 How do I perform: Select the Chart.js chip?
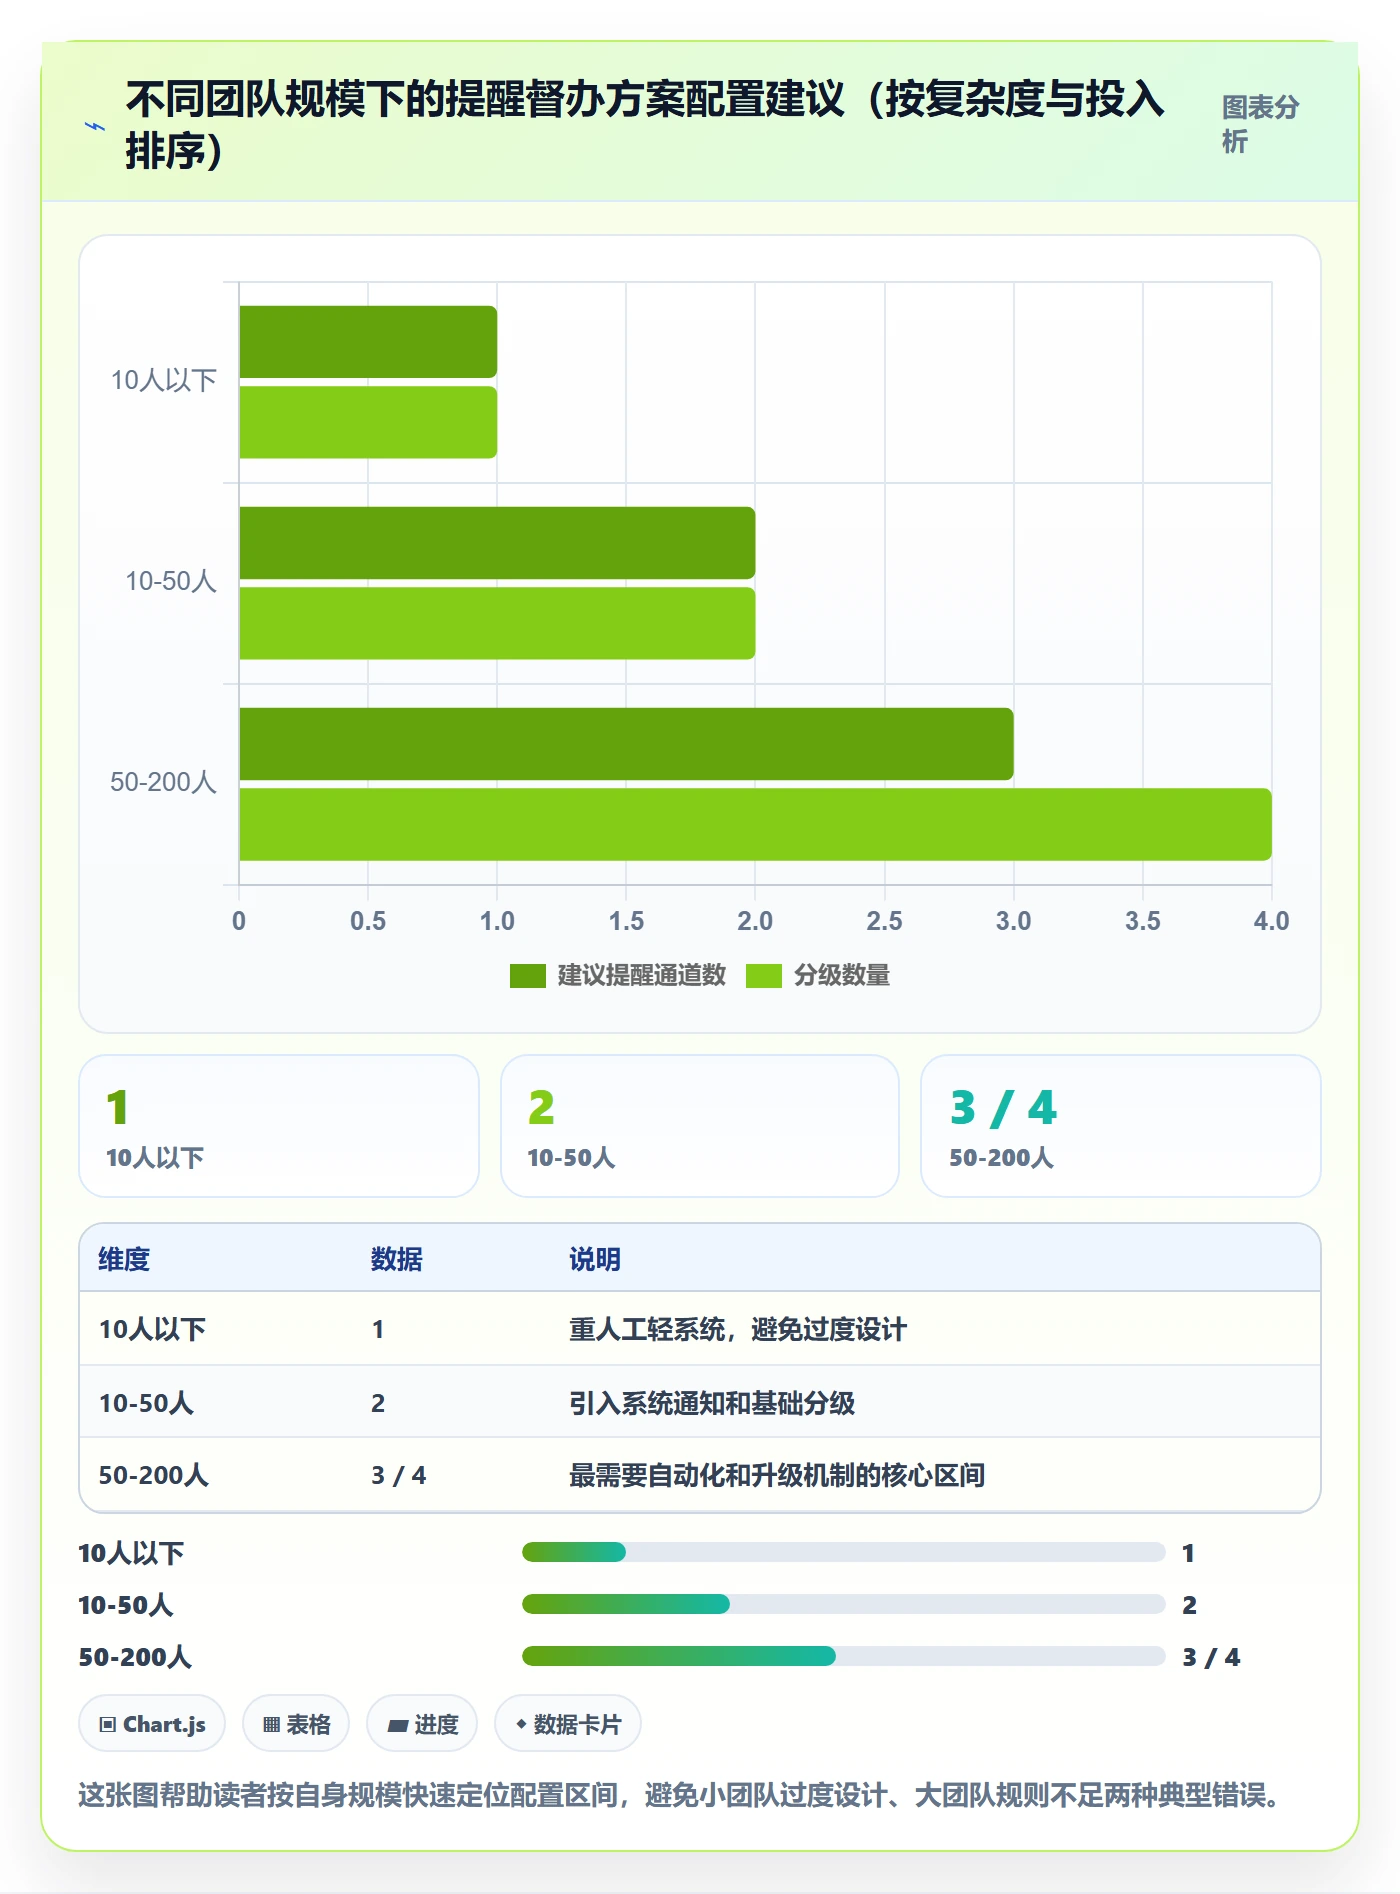tap(152, 1723)
